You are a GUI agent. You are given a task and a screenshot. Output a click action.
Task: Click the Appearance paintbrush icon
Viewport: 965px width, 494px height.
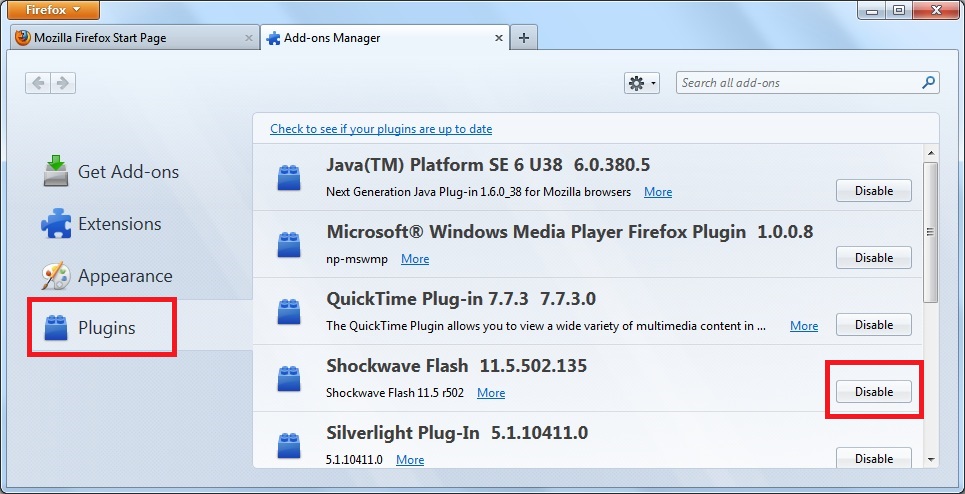coord(56,276)
